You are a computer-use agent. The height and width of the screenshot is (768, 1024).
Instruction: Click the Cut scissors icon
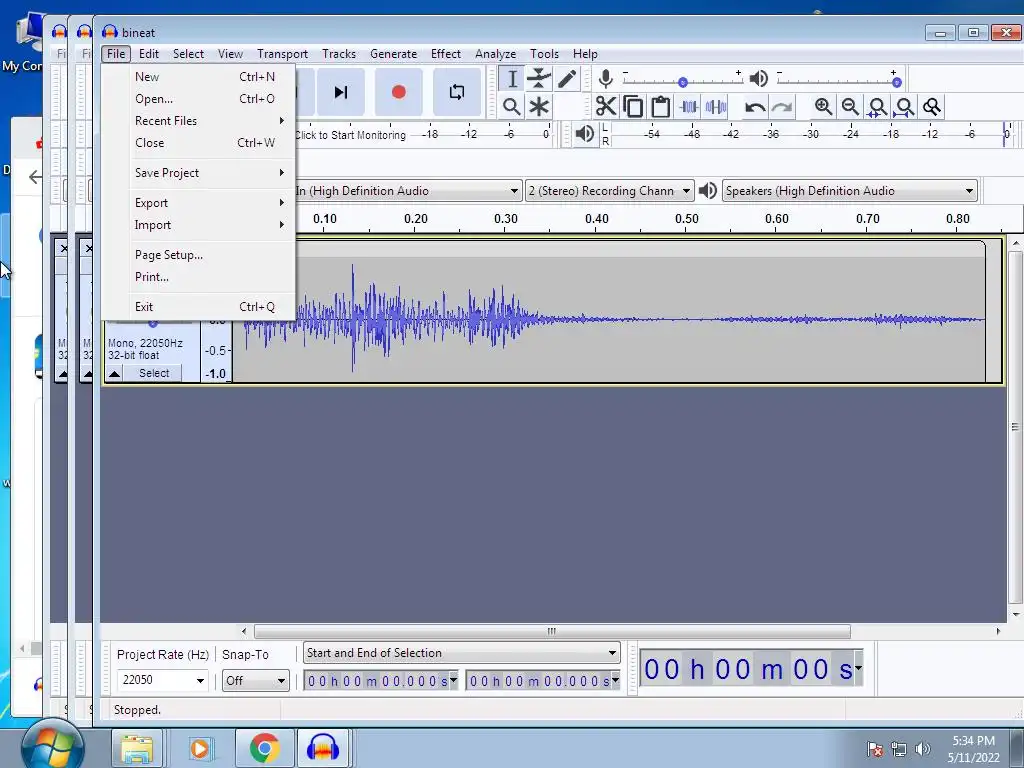pos(606,106)
